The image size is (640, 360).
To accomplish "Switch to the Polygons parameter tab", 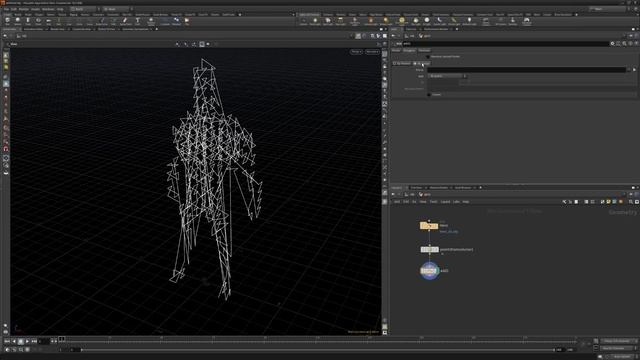I will click(409, 51).
